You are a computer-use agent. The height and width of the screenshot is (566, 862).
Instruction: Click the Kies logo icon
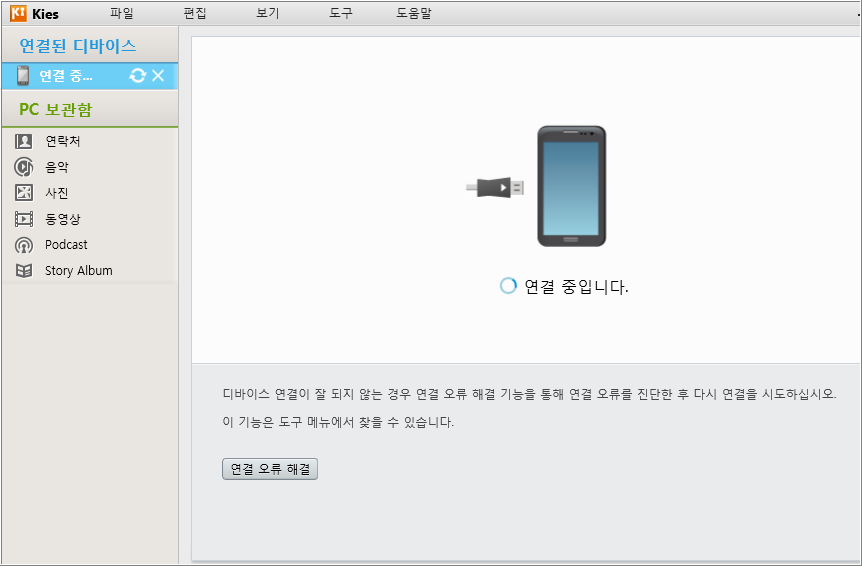coord(18,13)
